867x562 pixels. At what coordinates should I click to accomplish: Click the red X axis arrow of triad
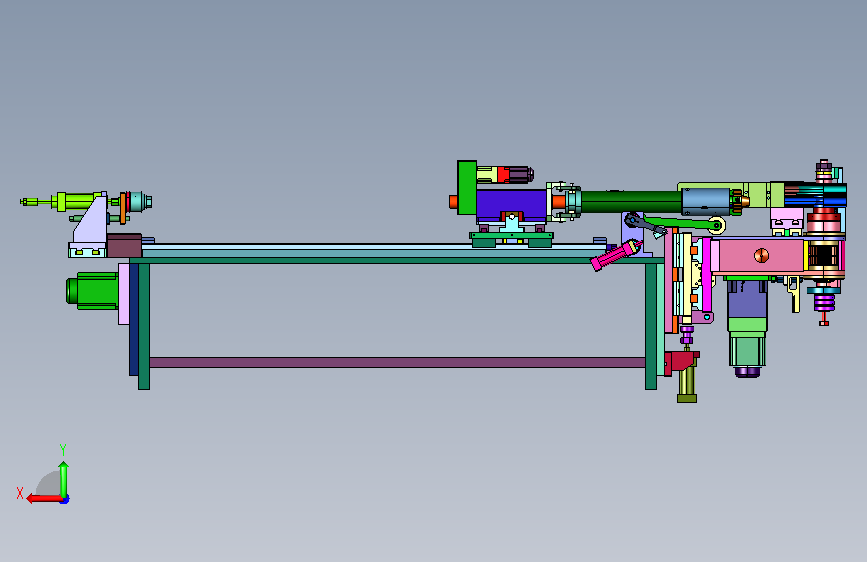click(x=44, y=499)
